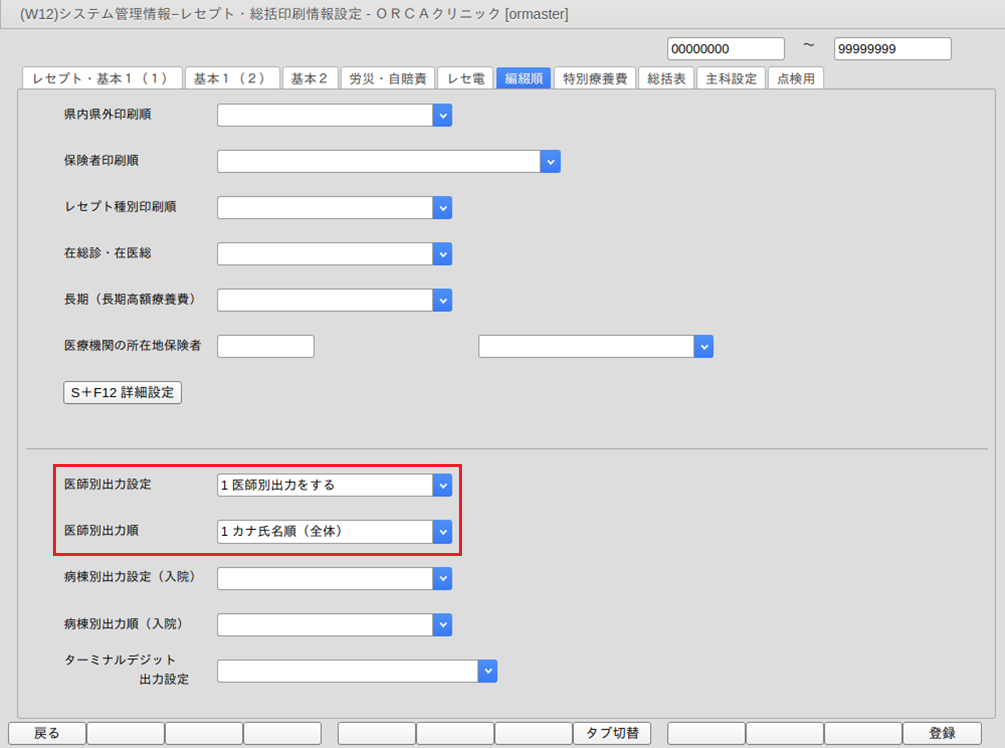Image resolution: width=1005 pixels, height=748 pixels.
Task: Expand the ターミナルデジット出力設定 dropdown
Action: click(x=487, y=671)
